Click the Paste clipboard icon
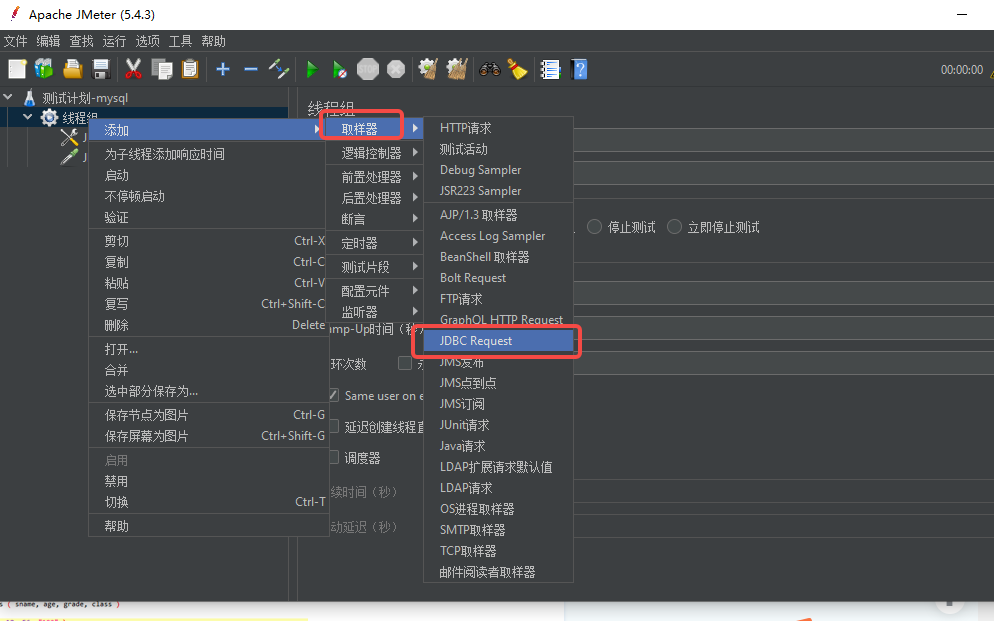The image size is (994, 621). (190, 69)
